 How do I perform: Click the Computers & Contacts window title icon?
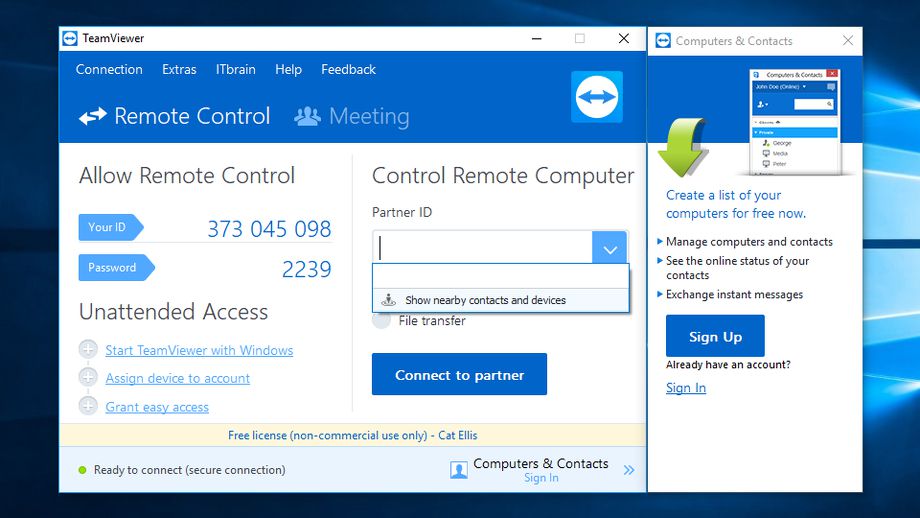(663, 40)
